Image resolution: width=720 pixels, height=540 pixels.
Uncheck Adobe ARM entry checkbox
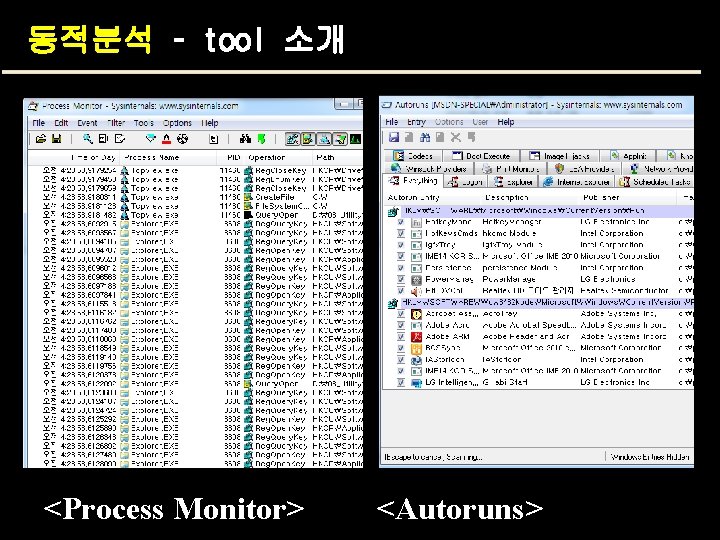click(x=401, y=337)
